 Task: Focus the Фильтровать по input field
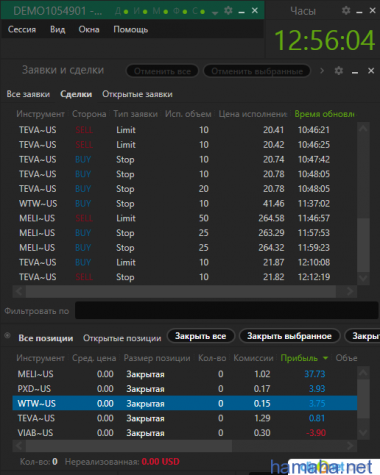(x=227, y=310)
